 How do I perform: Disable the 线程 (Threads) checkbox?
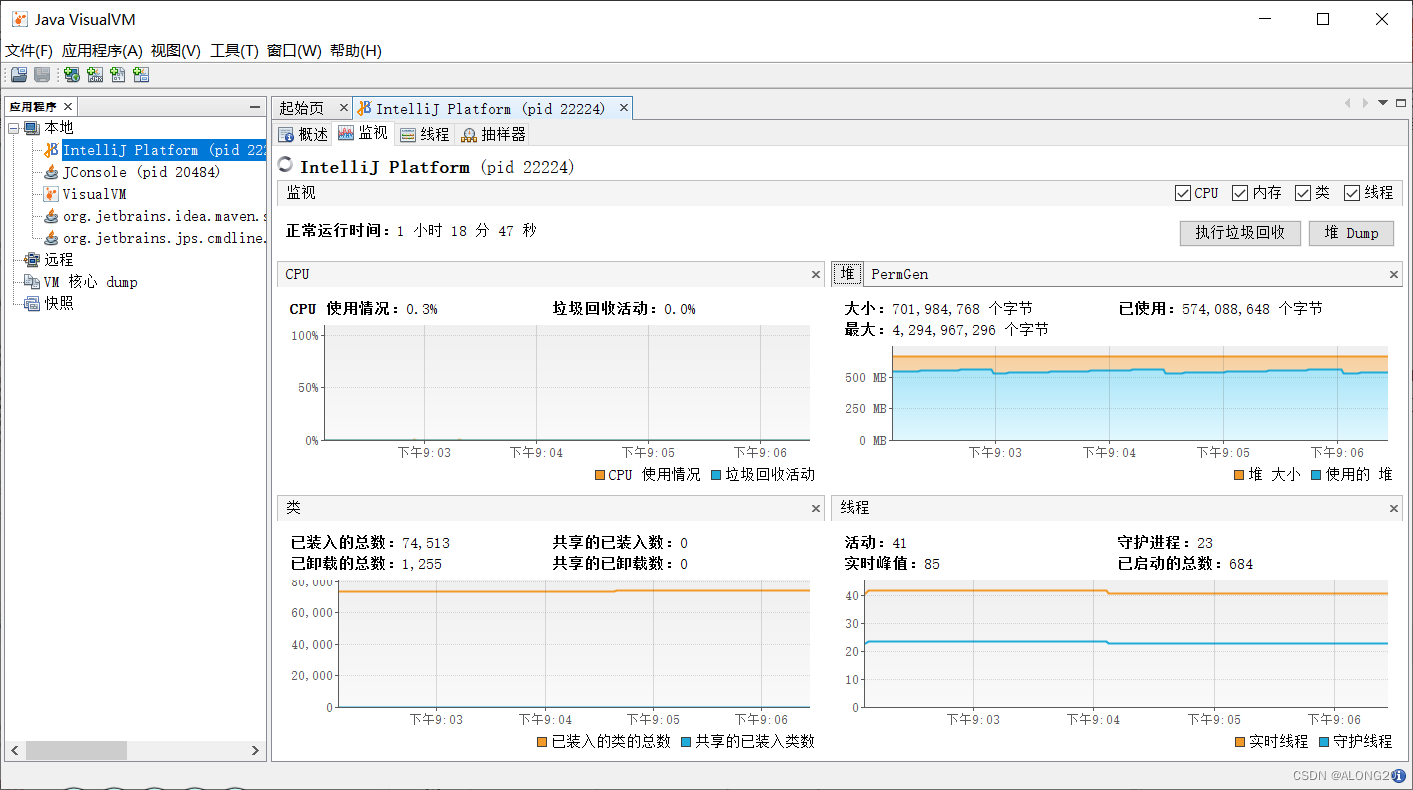coord(1352,193)
